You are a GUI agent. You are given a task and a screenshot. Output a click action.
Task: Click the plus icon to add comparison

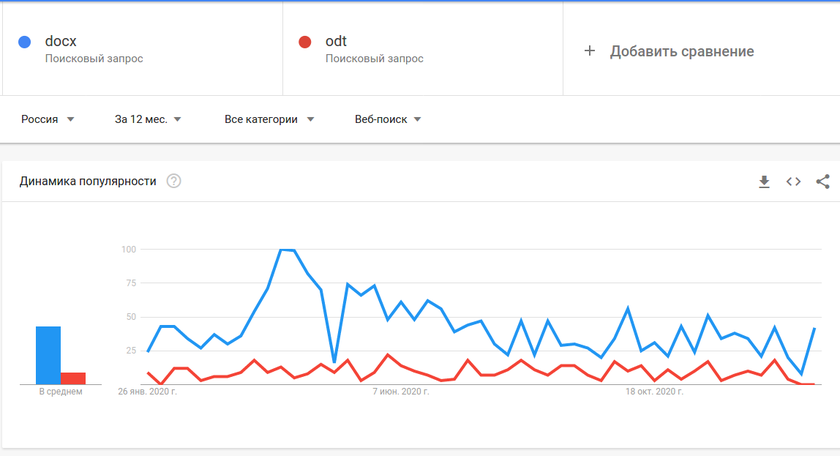pyautogui.click(x=589, y=51)
